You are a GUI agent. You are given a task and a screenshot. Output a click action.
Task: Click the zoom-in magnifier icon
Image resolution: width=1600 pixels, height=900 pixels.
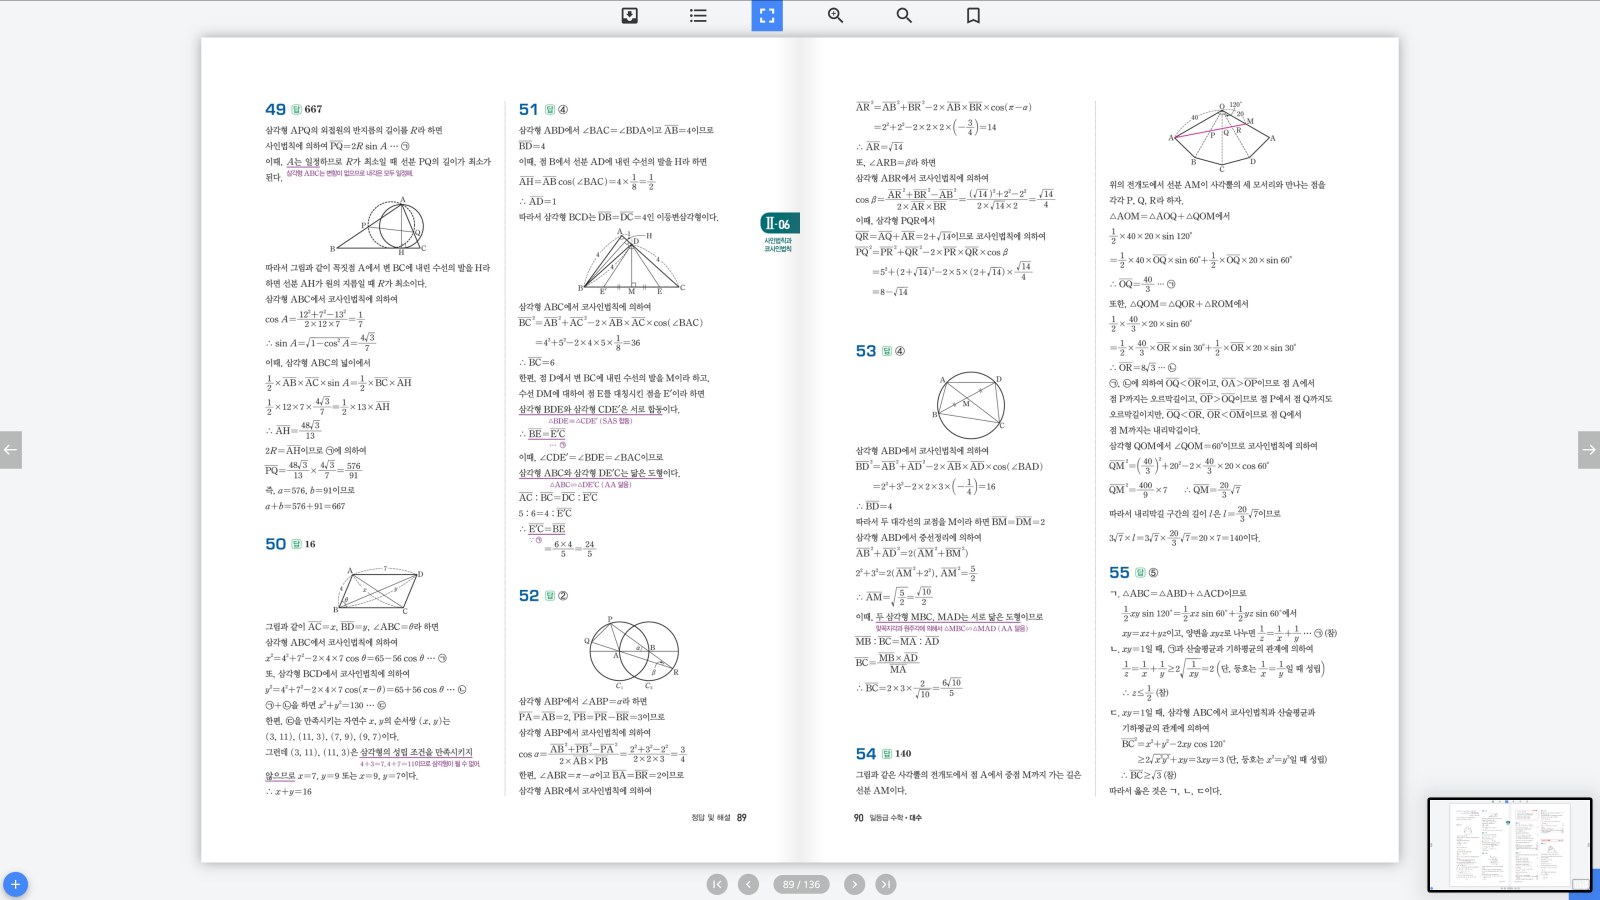(835, 15)
